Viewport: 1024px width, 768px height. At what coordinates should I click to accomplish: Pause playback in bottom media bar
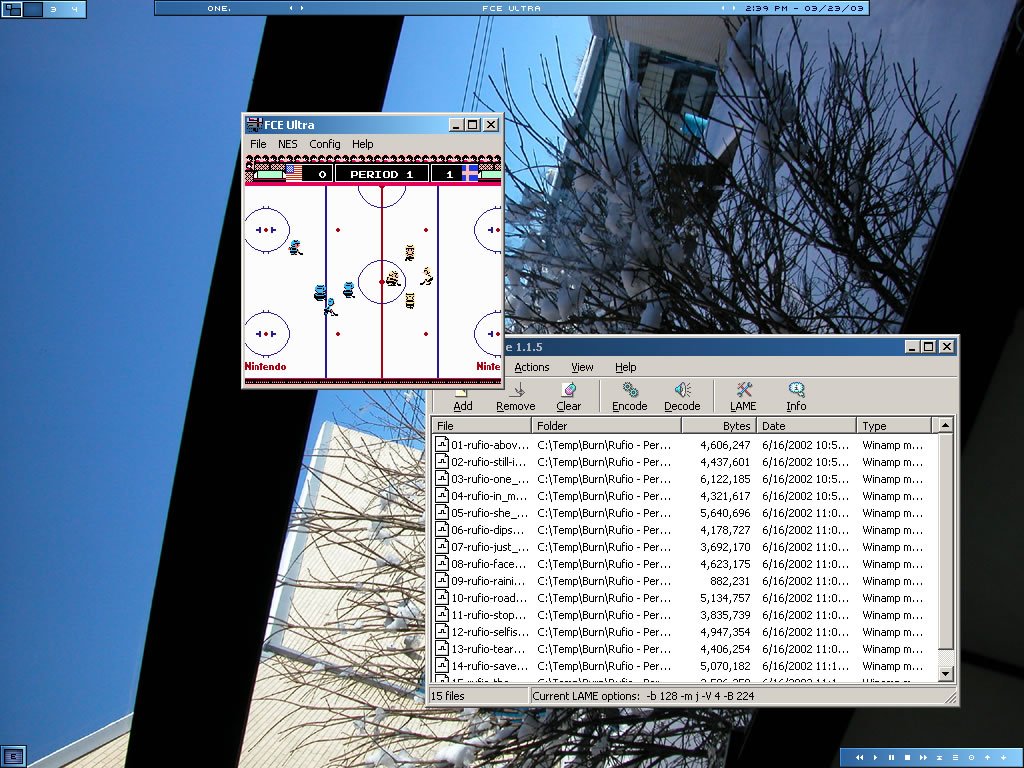tap(891, 758)
